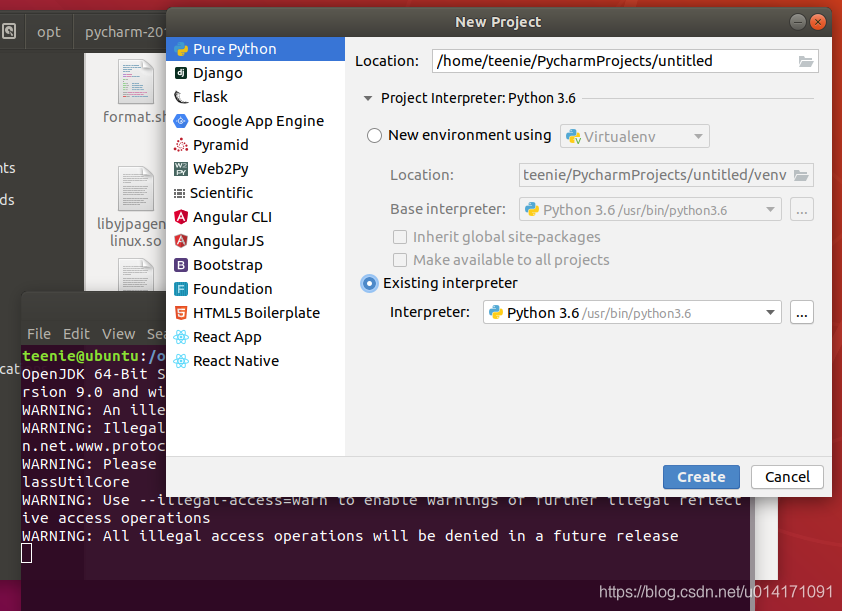Open the terminal Edit menu
Image resolution: width=842 pixels, height=611 pixels.
[x=76, y=334]
